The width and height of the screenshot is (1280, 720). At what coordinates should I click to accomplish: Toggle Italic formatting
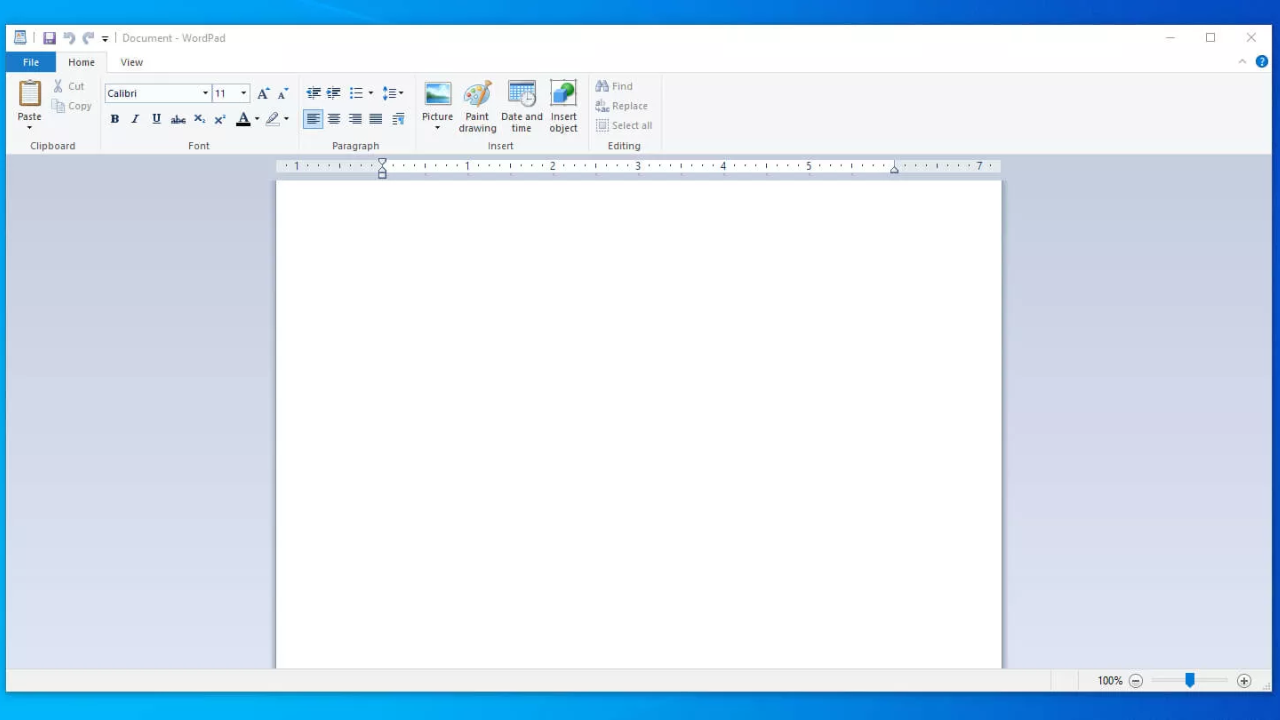tap(135, 119)
